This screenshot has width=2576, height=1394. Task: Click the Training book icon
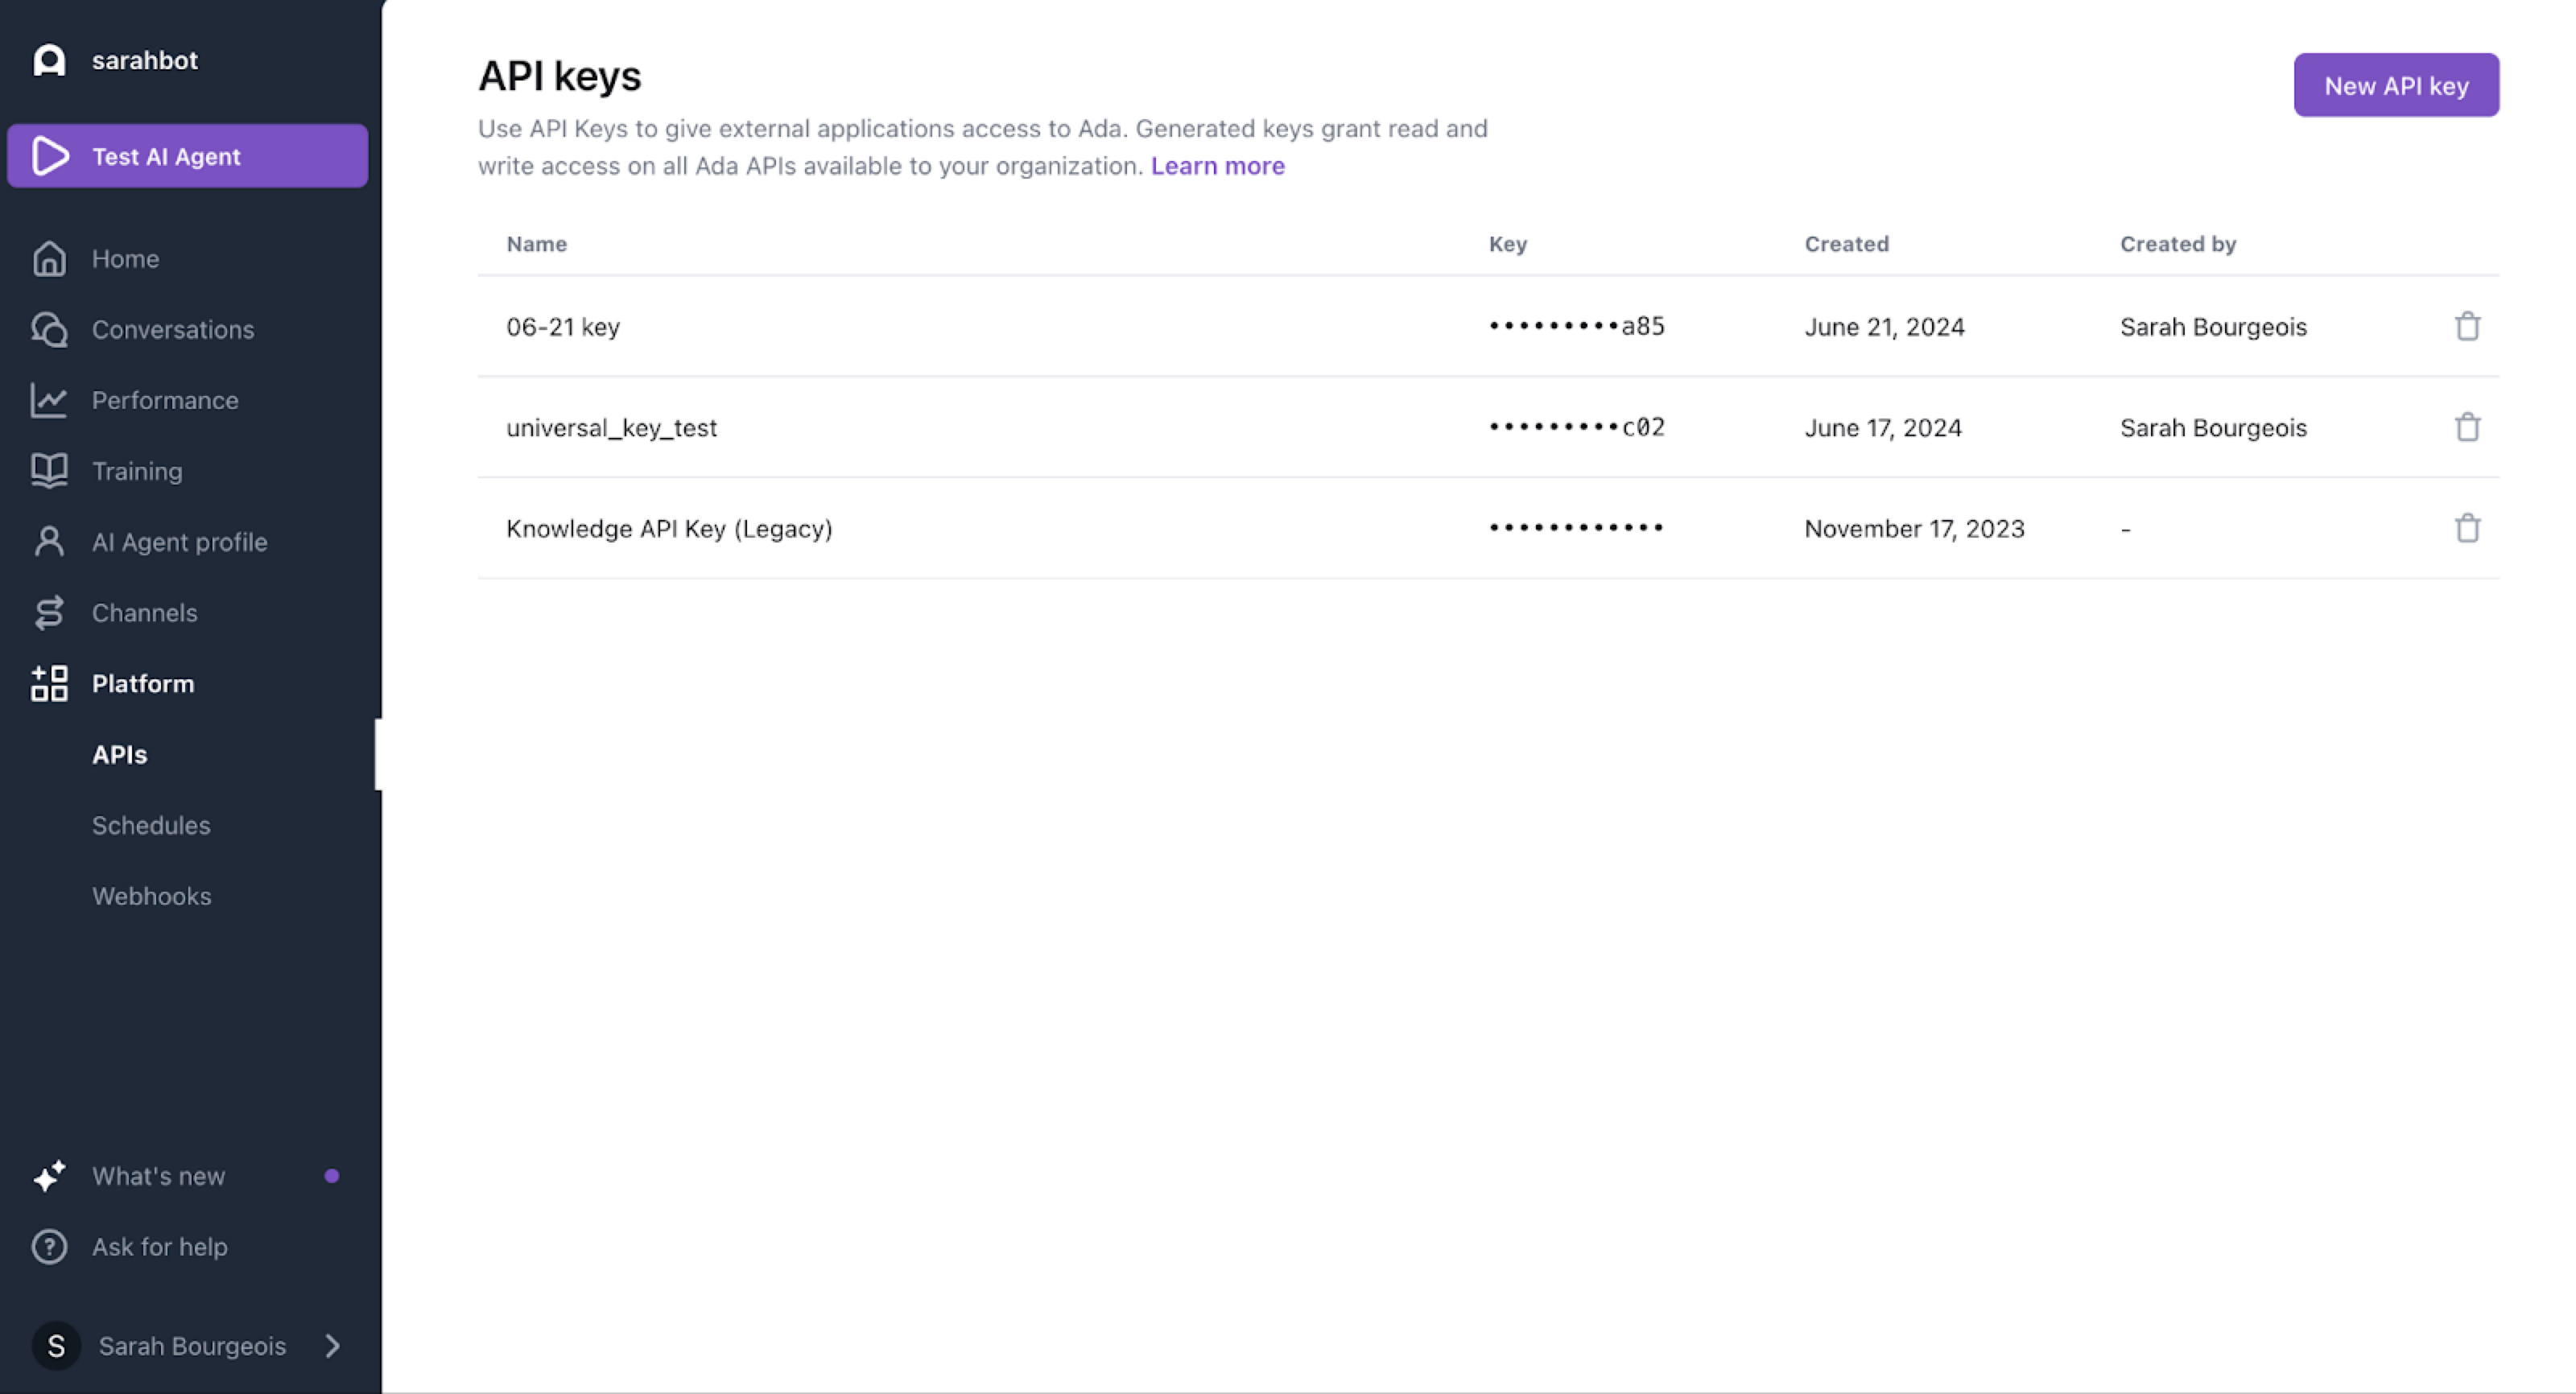[x=49, y=471]
